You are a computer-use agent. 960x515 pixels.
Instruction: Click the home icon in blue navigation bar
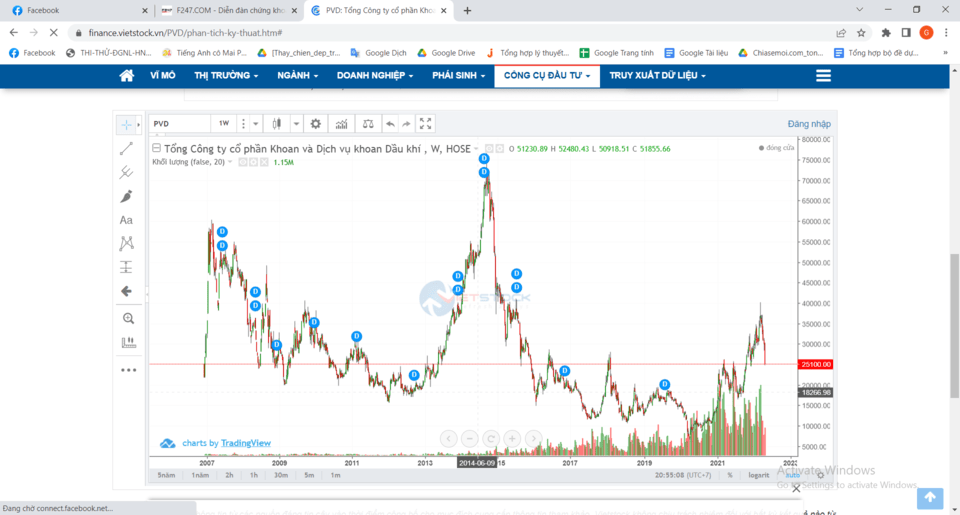click(x=126, y=75)
